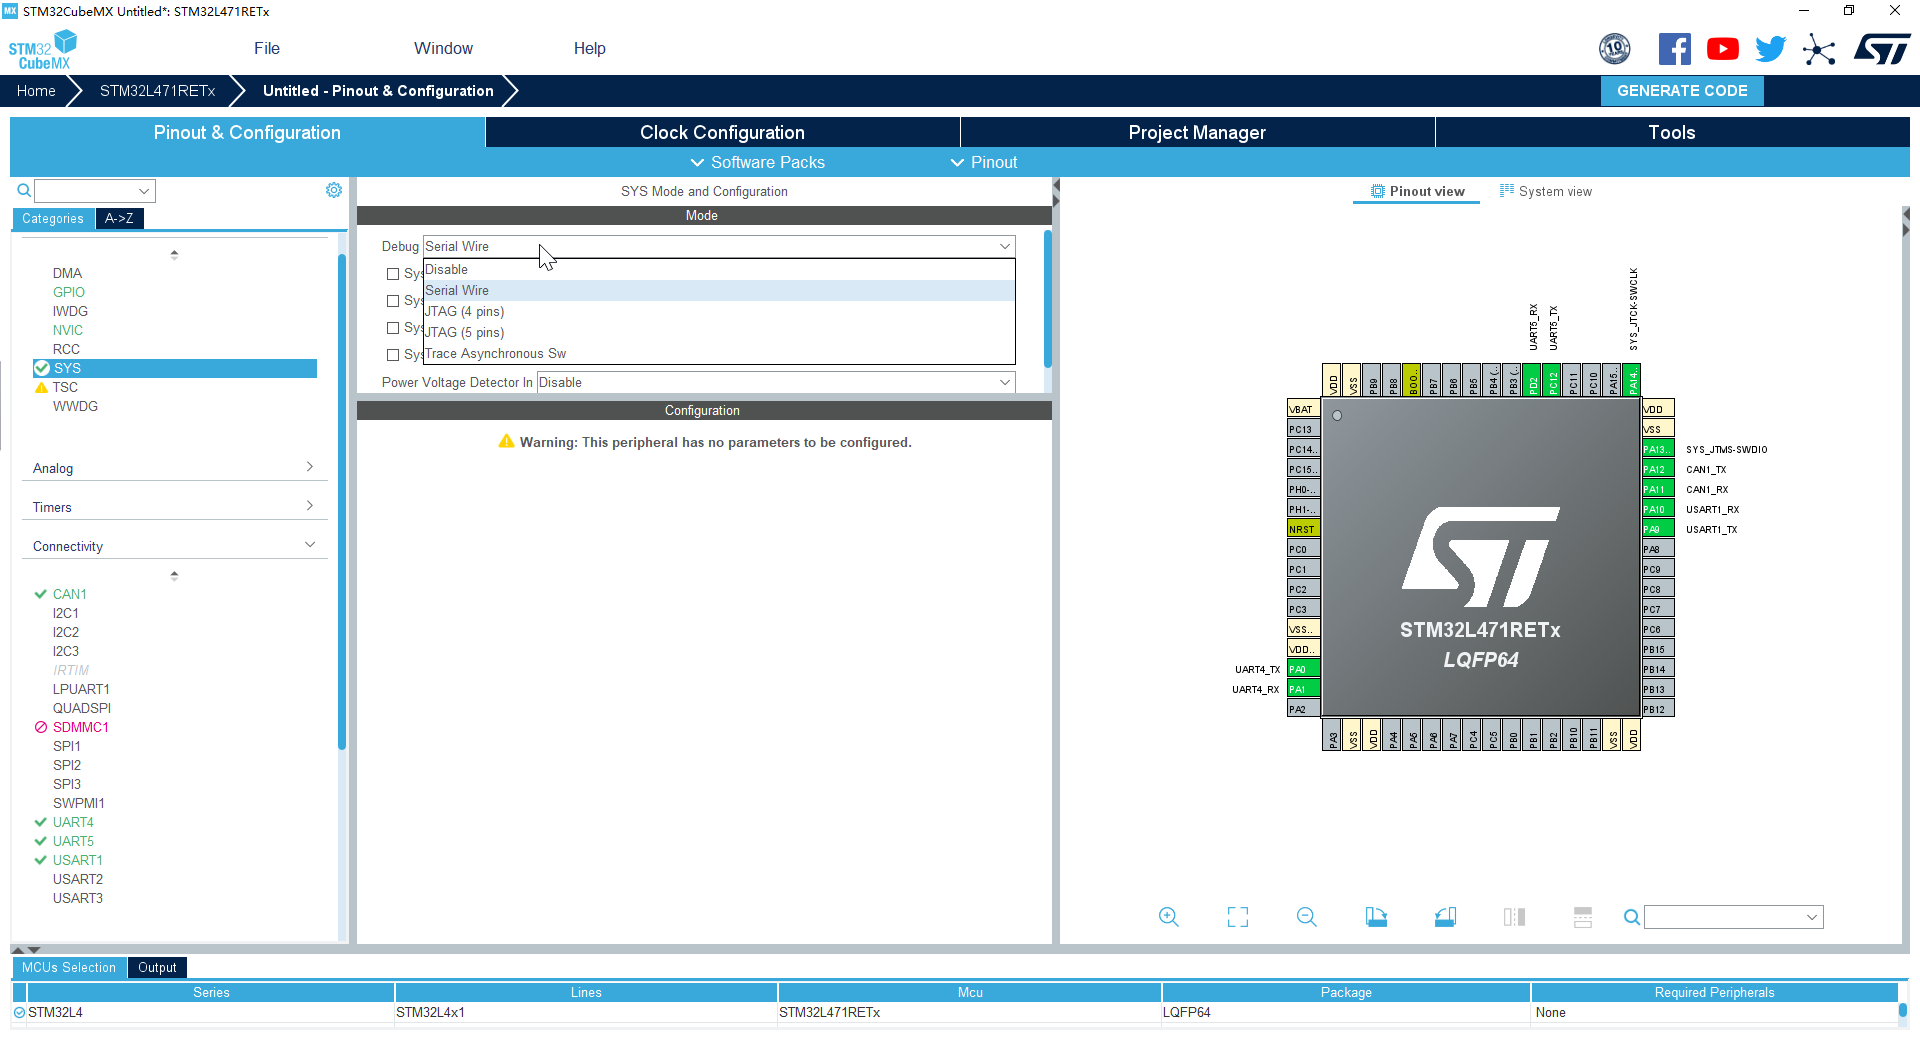Collapse the Connectivity category
Viewport: 1920px width, 1040px height.
pyautogui.click(x=174, y=546)
